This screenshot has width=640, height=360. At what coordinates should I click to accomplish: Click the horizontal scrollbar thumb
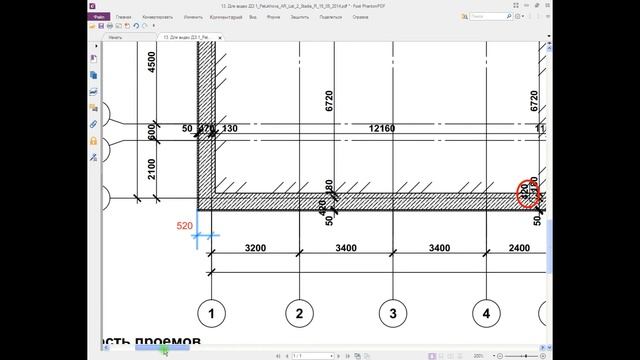pos(162,348)
